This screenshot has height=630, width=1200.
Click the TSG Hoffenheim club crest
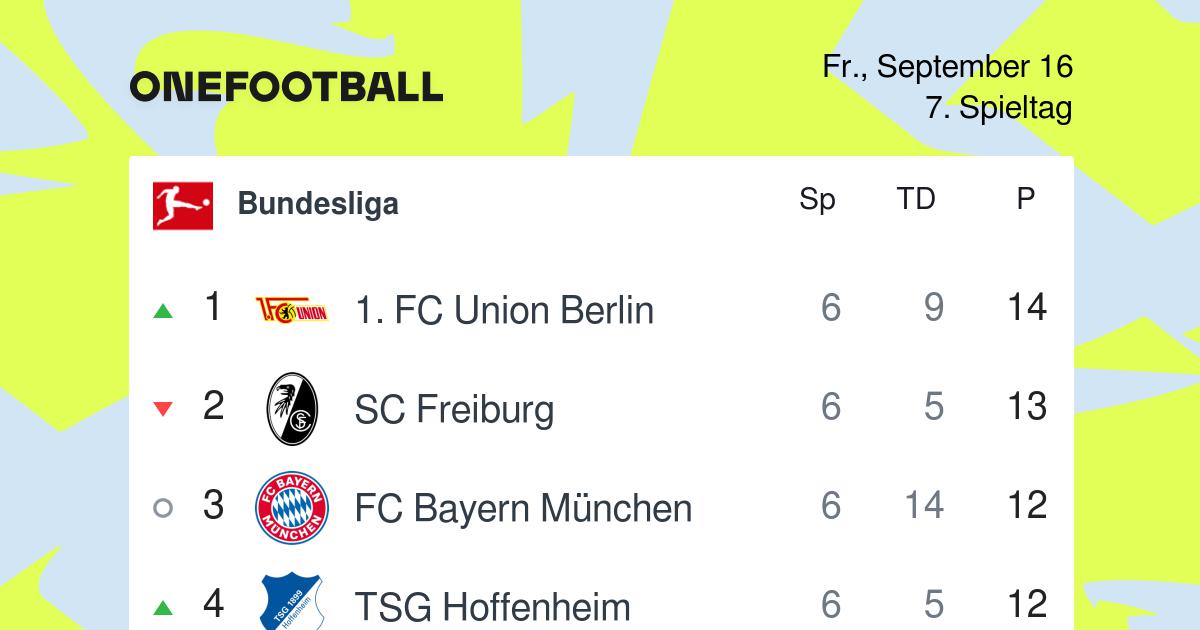[292, 603]
